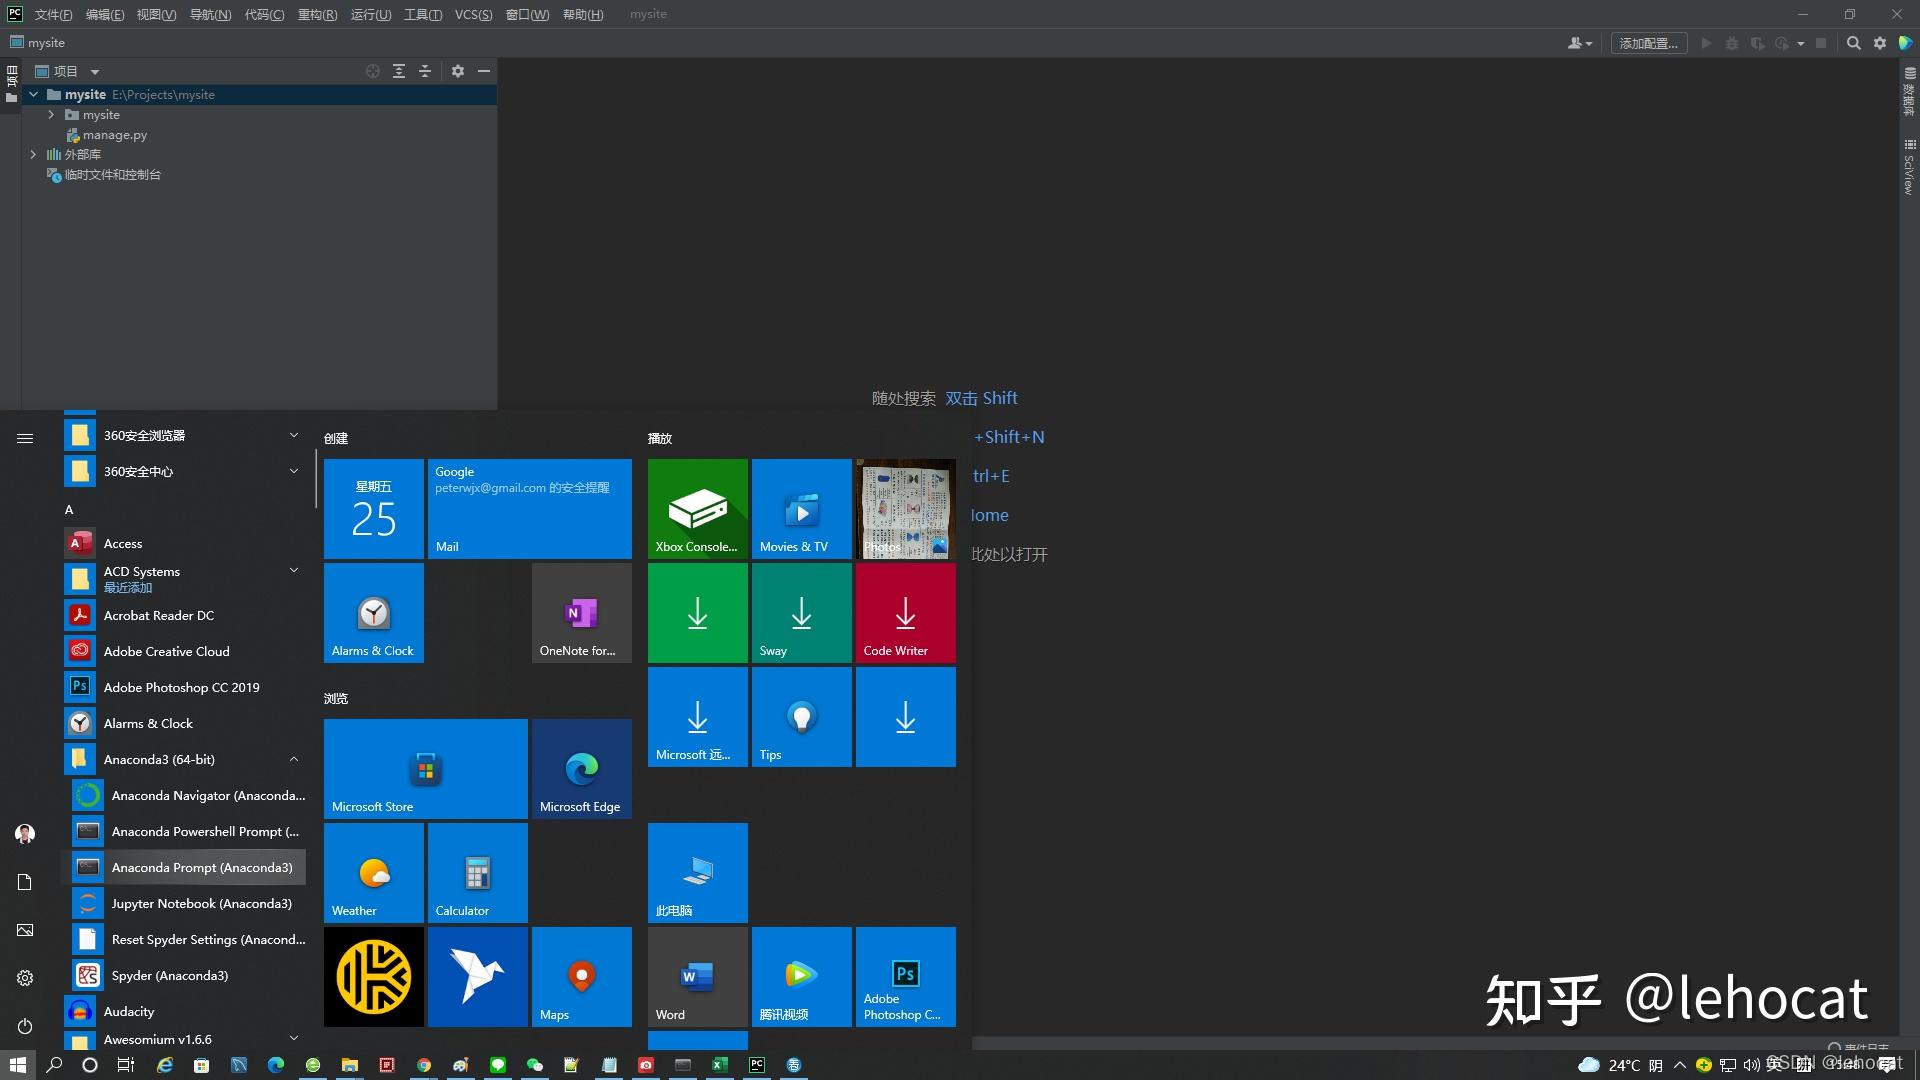Click the 添加配置 button
This screenshot has width=1920, height=1080.
(1648, 43)
